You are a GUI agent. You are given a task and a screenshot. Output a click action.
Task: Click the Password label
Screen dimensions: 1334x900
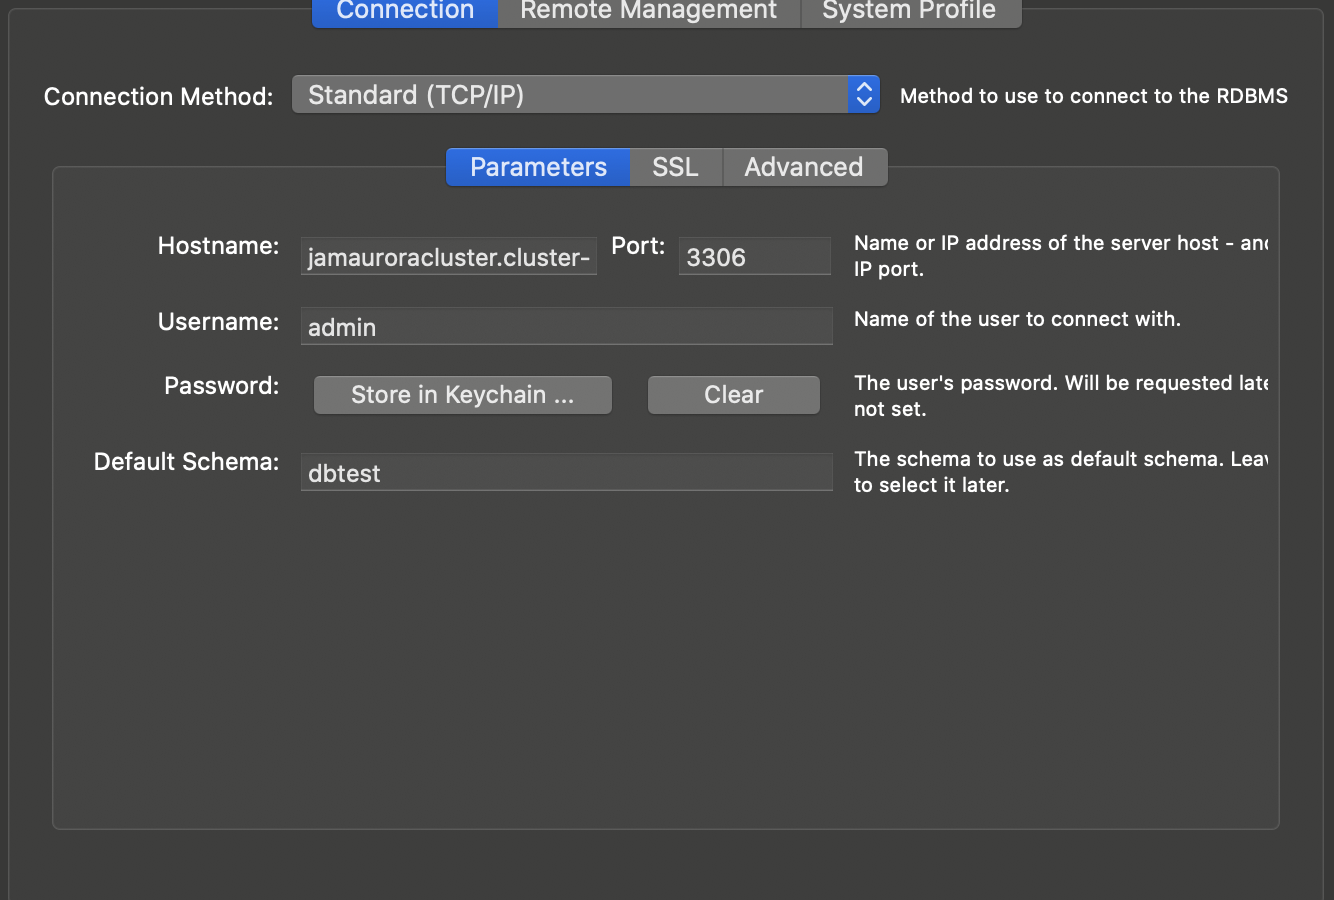pyautogui.click(x=221, y=386)
